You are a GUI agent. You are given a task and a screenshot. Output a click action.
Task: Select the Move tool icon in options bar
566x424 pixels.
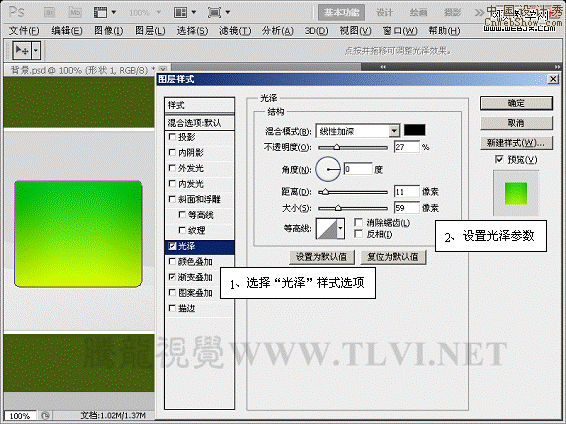[x=22, y=51]
